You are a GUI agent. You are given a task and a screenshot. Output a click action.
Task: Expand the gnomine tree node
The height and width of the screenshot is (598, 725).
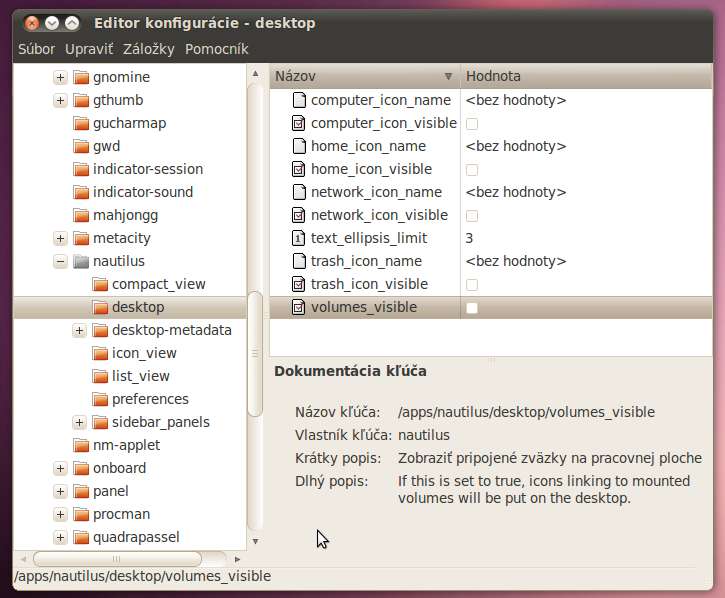pyautogui.click(x=60, y=77)
